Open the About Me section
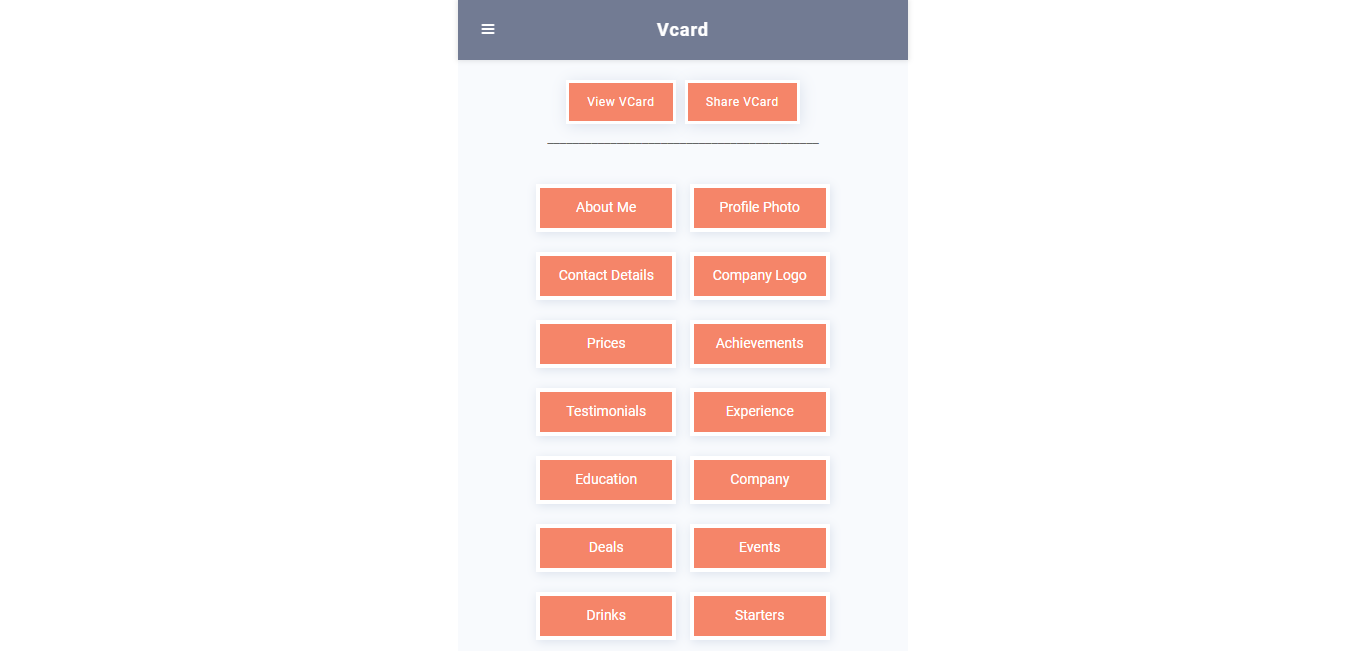The width and height of the screenshot is (1366, 651). point(606,208)
